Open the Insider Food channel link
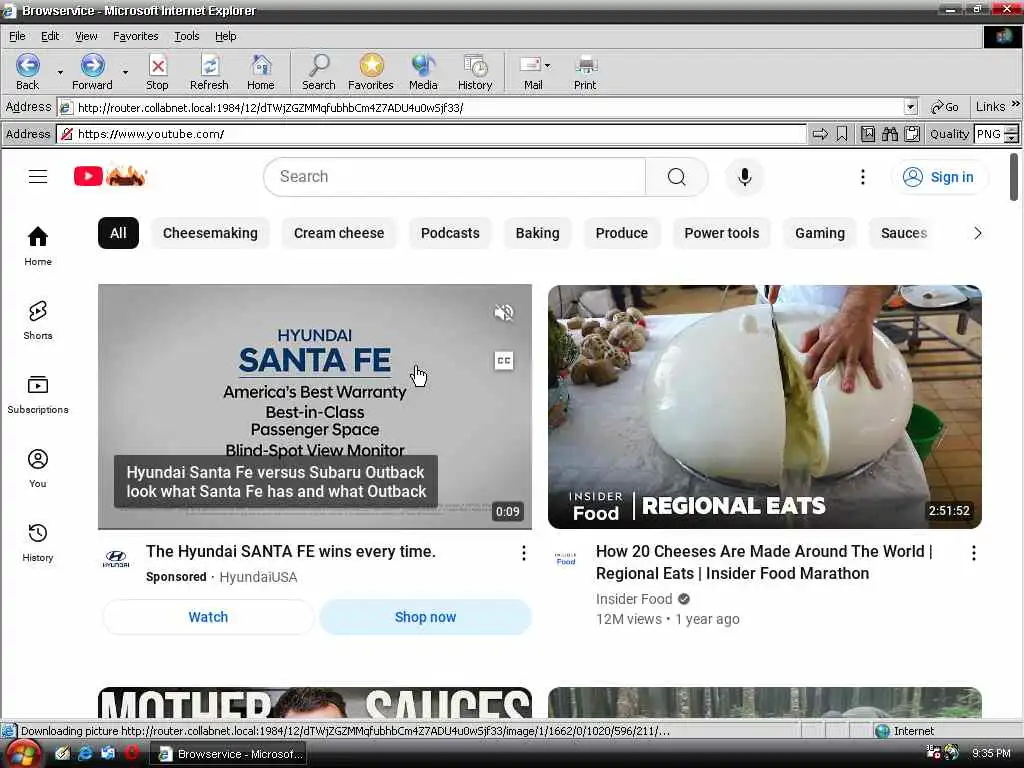This screenshot has width=1024, height=768. [633, 599]
